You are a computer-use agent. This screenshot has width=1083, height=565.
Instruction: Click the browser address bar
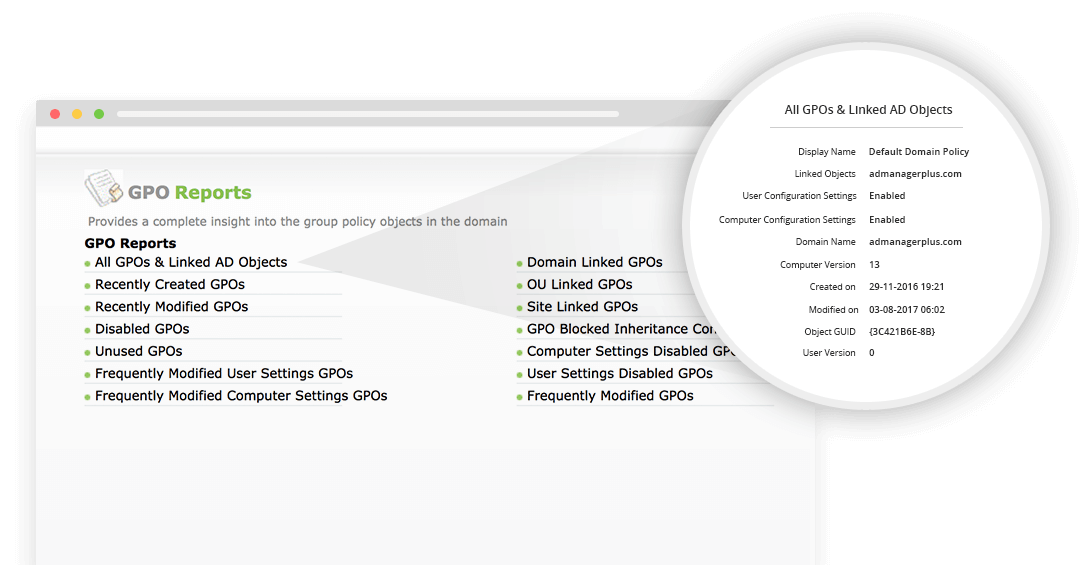(368, 114)
